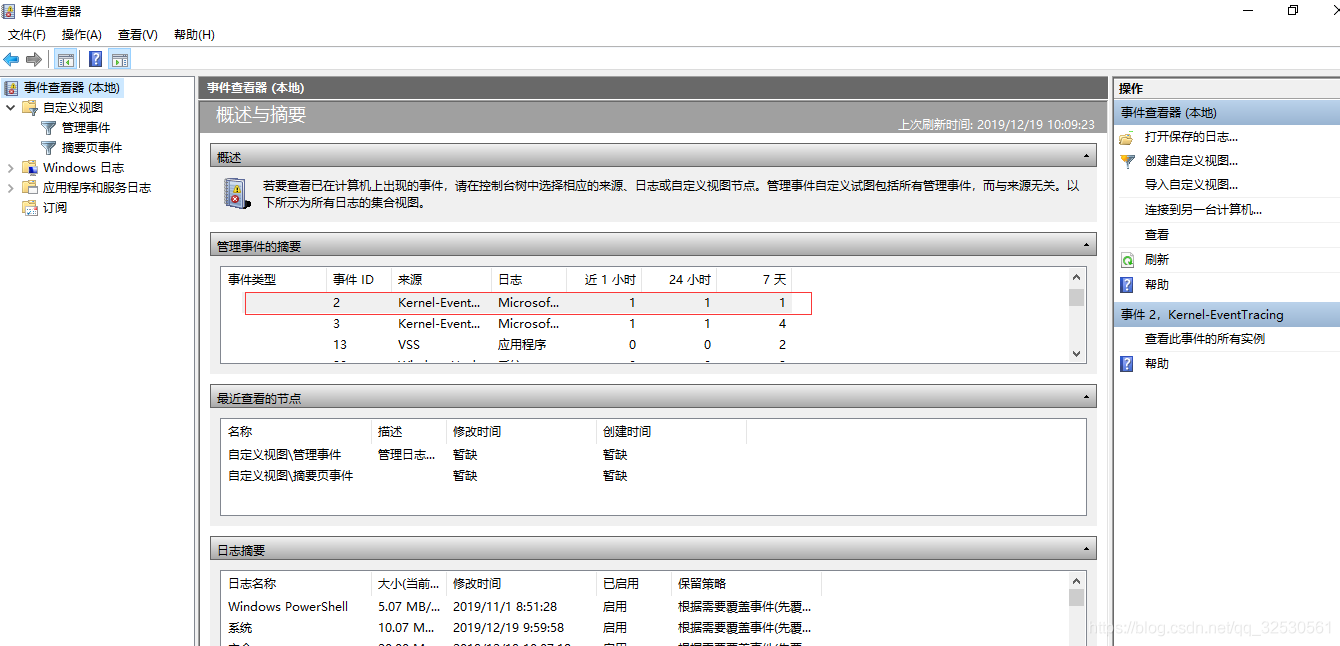Click the forward arrow toolbar icon
This screenshot has height=646, width=1340.
point(34,59)
